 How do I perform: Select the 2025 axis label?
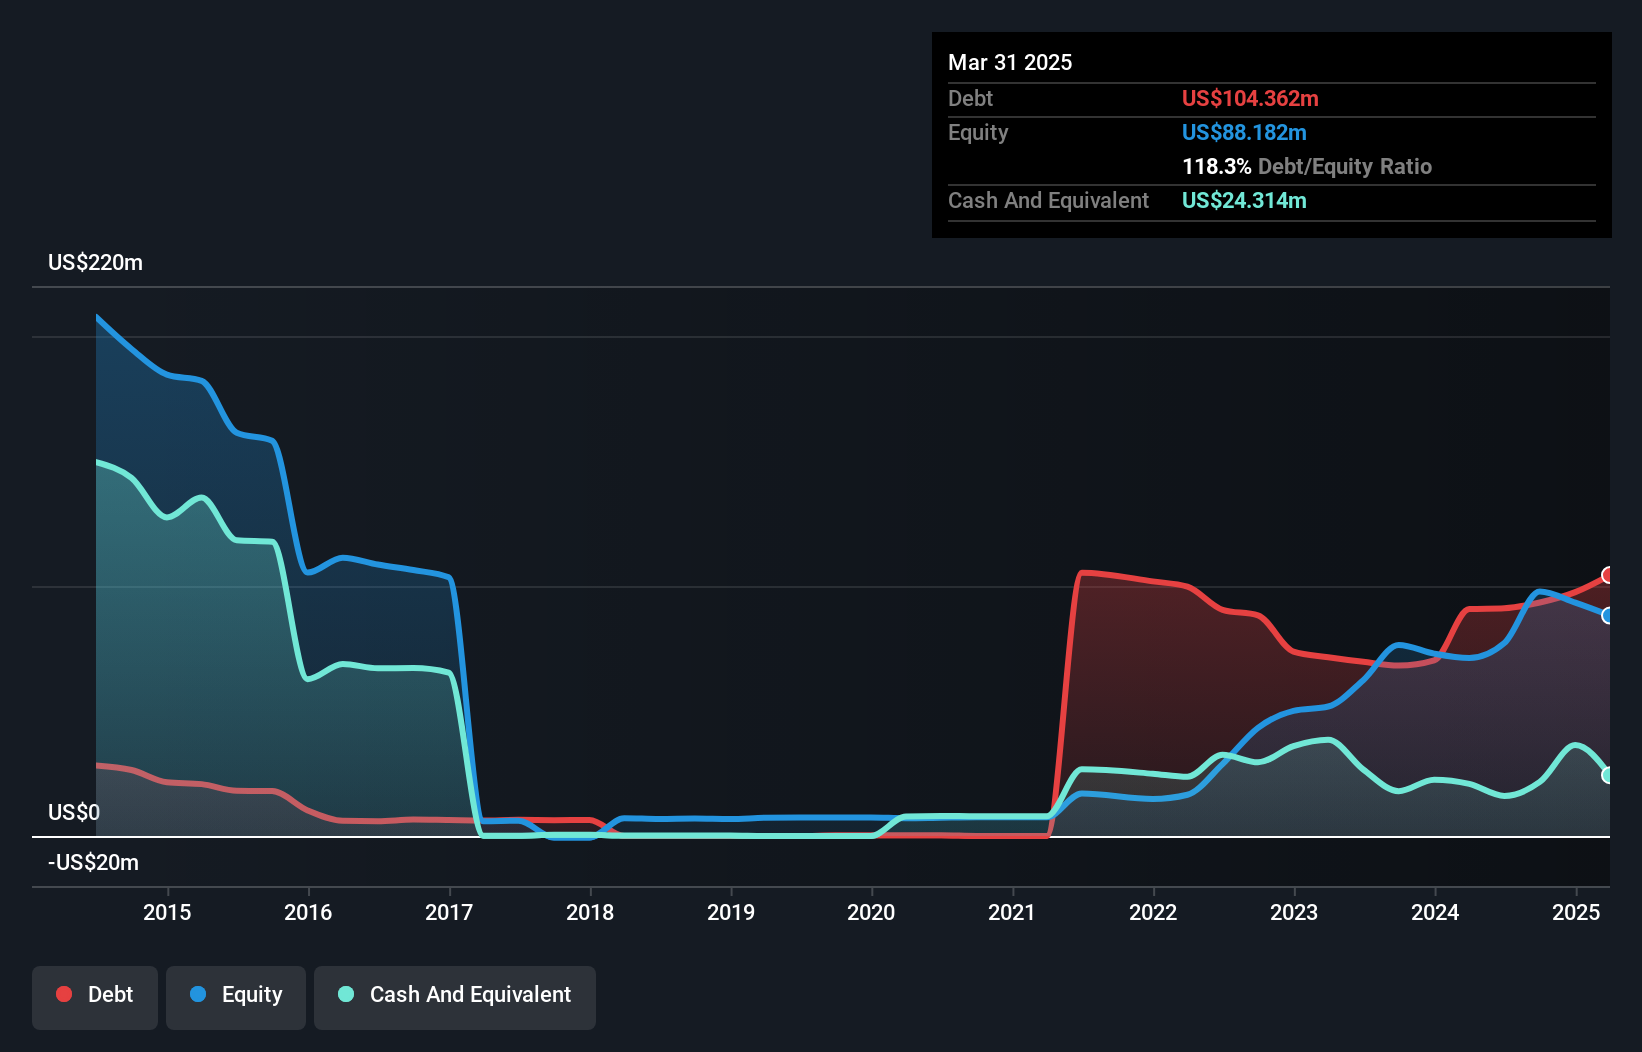point(1577,912)
